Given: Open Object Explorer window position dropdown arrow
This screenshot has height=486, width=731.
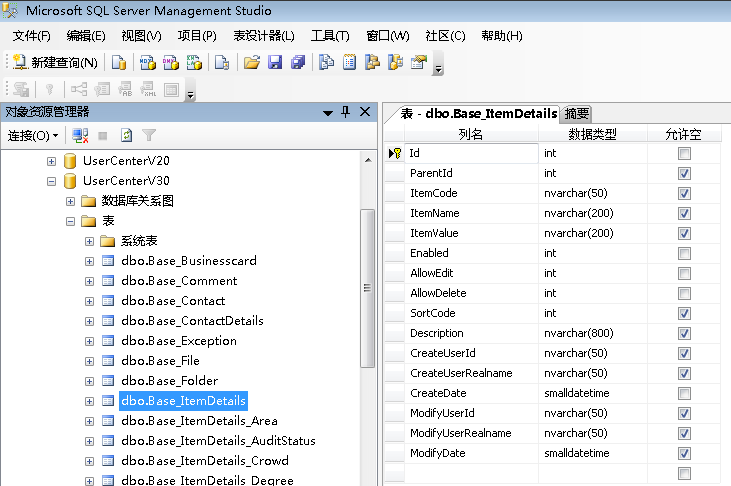Looking at the screenshot, I should pos(328,113).
